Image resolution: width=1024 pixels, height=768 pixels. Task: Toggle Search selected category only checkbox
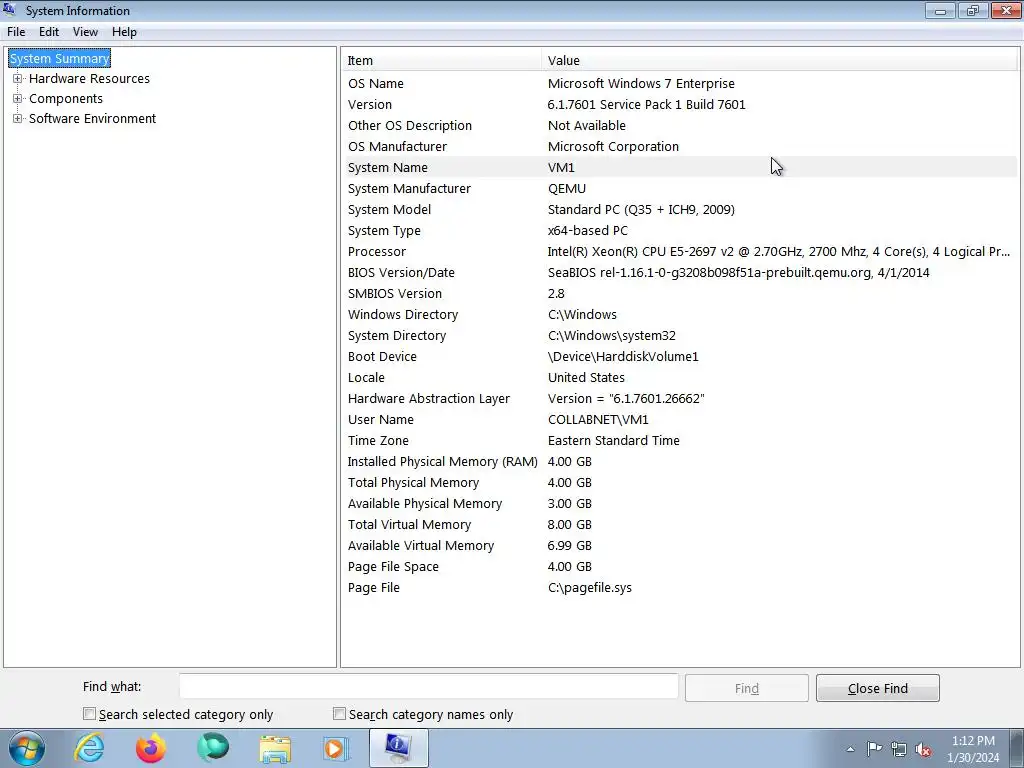[89, 714]
